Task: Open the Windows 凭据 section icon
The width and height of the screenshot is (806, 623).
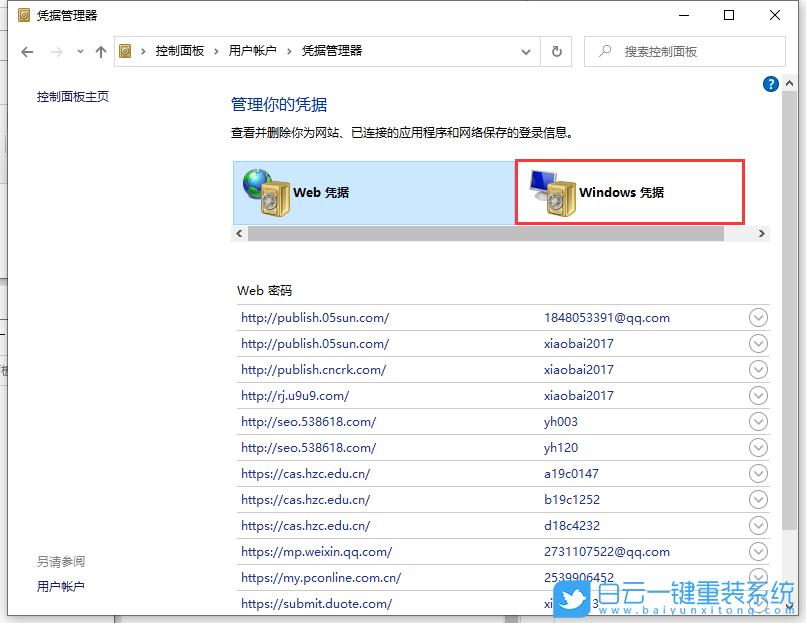Action: pyautogui.click(x=553, y=192)
